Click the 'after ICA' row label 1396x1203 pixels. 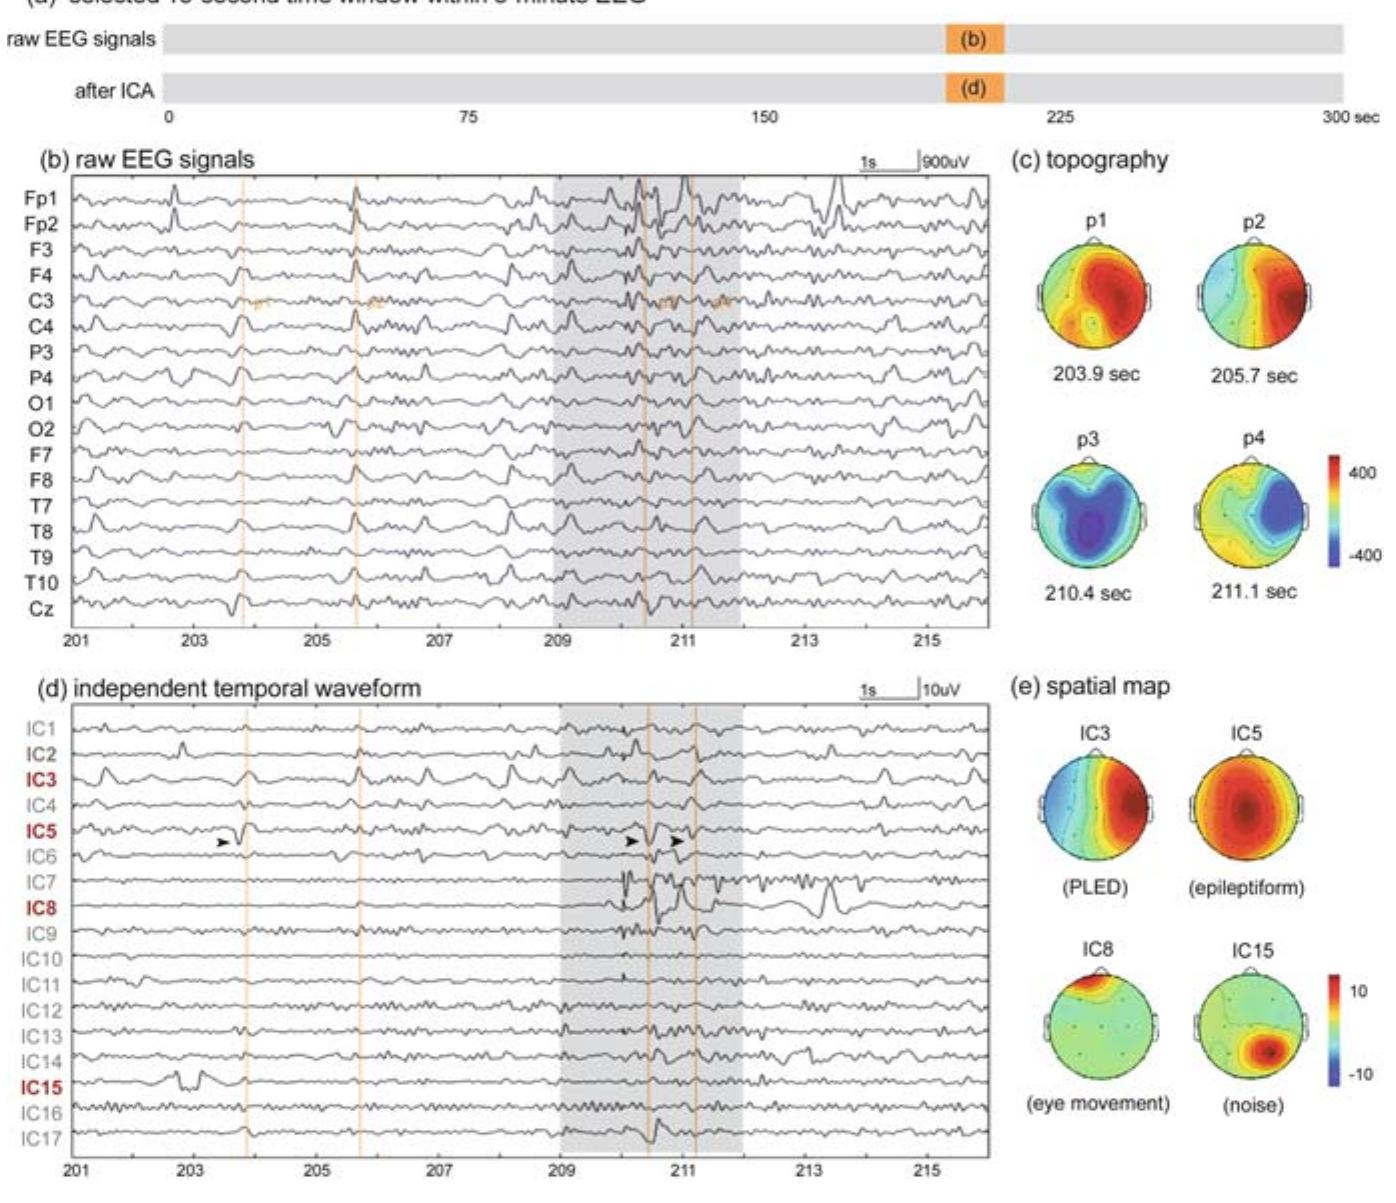(114, 91)
